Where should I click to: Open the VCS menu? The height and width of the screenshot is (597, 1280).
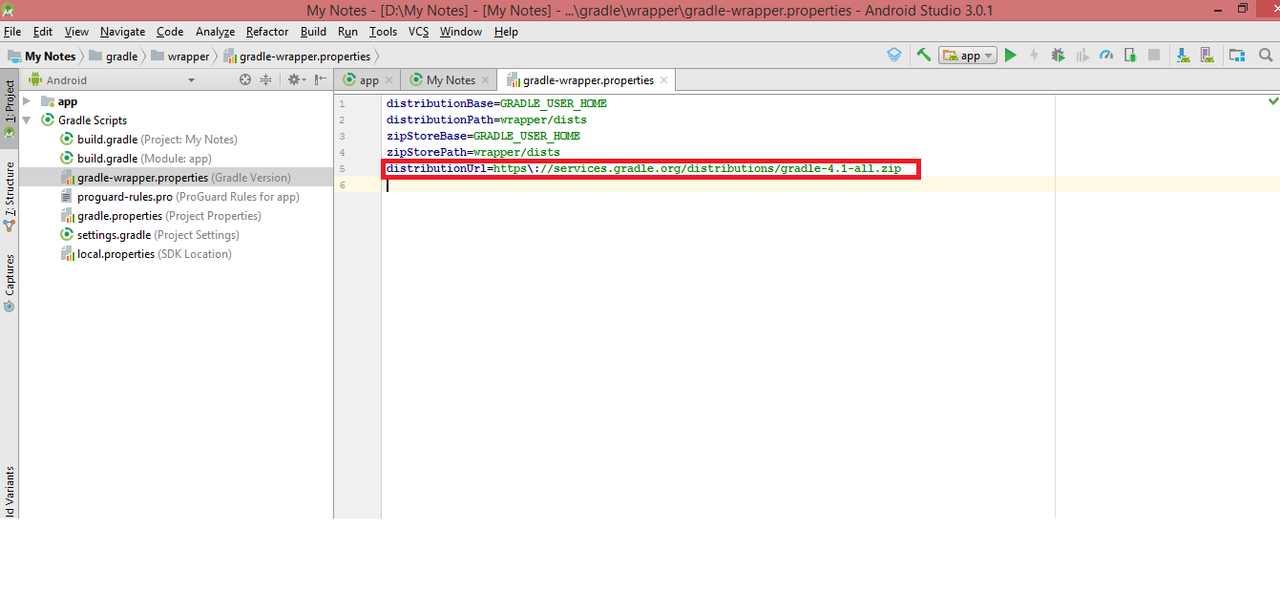(x=418, y=32)
